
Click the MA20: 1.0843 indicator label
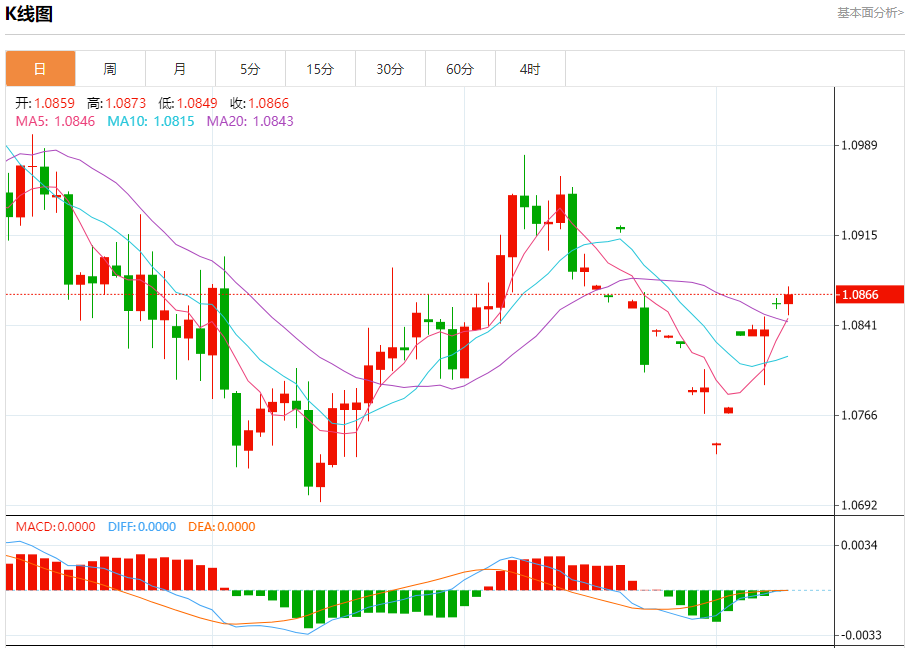[250, 121]
